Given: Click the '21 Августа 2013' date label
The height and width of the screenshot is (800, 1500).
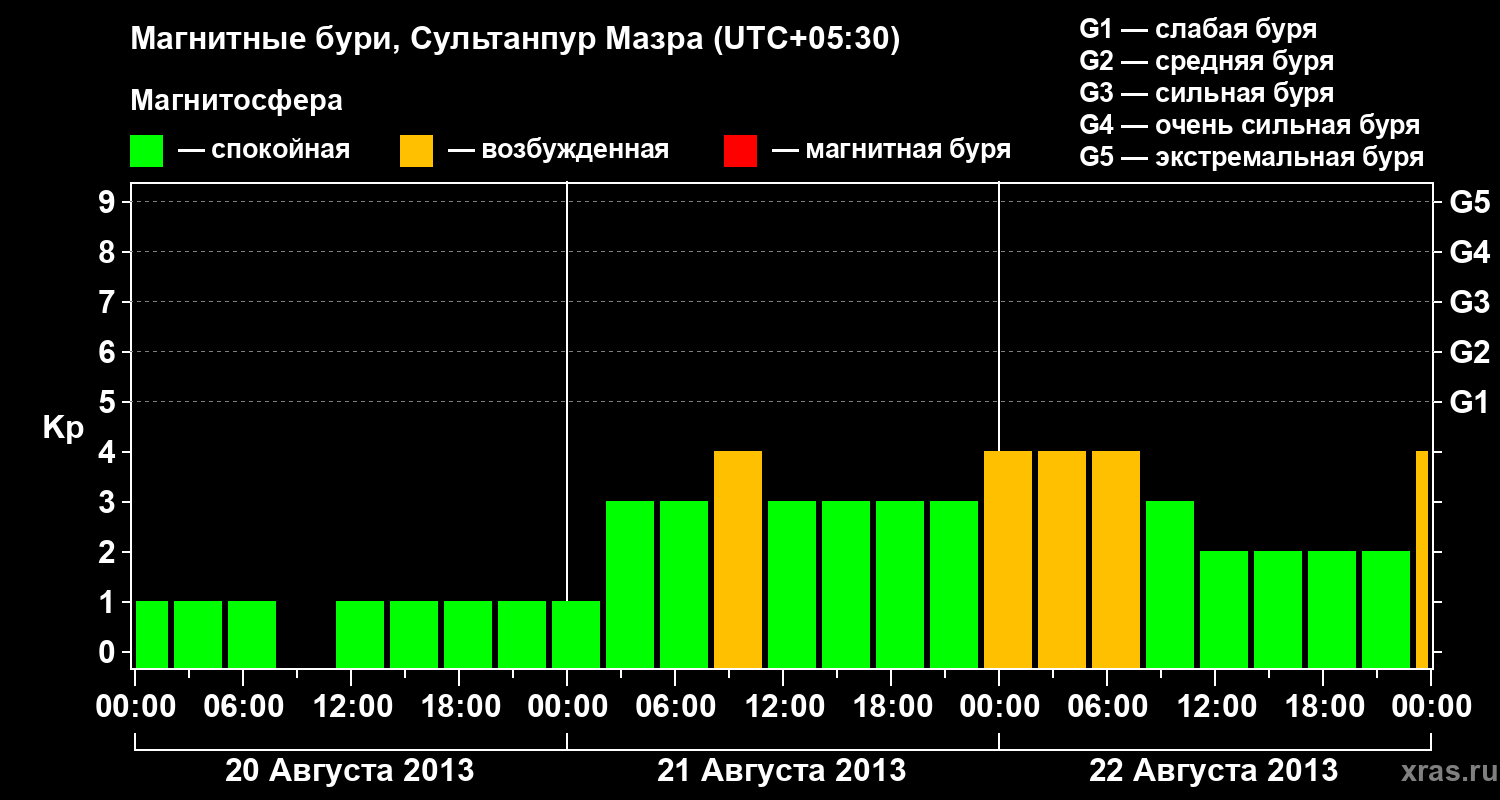Looking at the screenshot, I should point(781,771).
